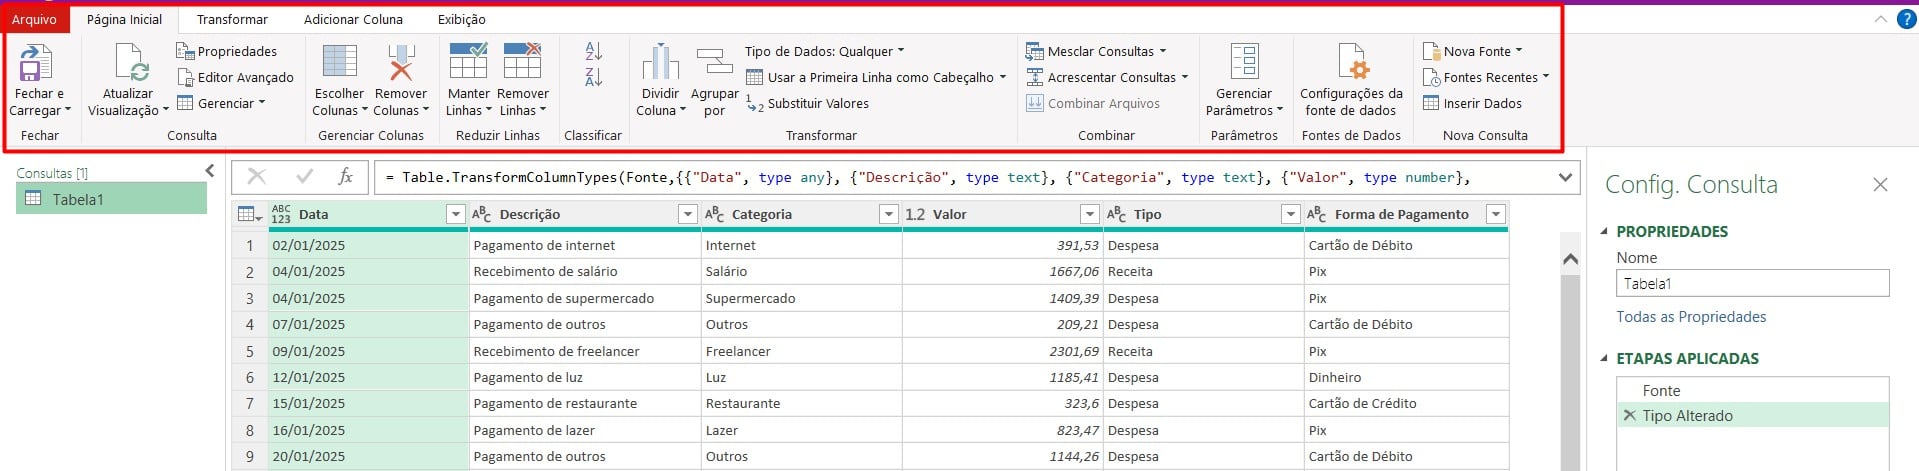Collapse the ETAPAS APLICADAS section
The width and height of the screenshot is (1919, 471).
(x=1604, y=358)
